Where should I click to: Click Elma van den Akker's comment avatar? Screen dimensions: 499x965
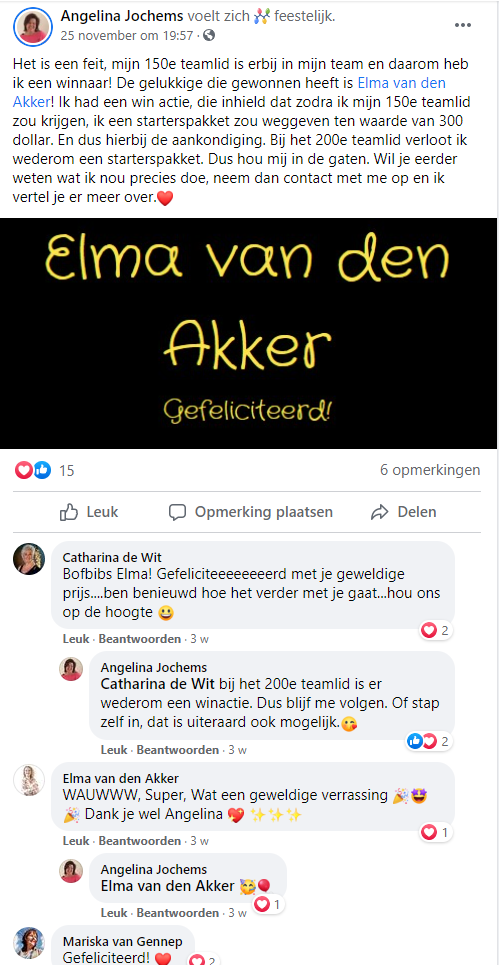pos(29,780)
